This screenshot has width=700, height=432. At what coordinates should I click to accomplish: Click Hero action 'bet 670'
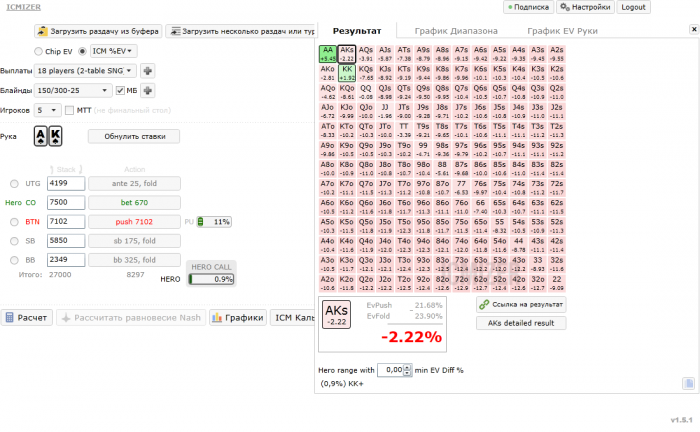point(134,203)
